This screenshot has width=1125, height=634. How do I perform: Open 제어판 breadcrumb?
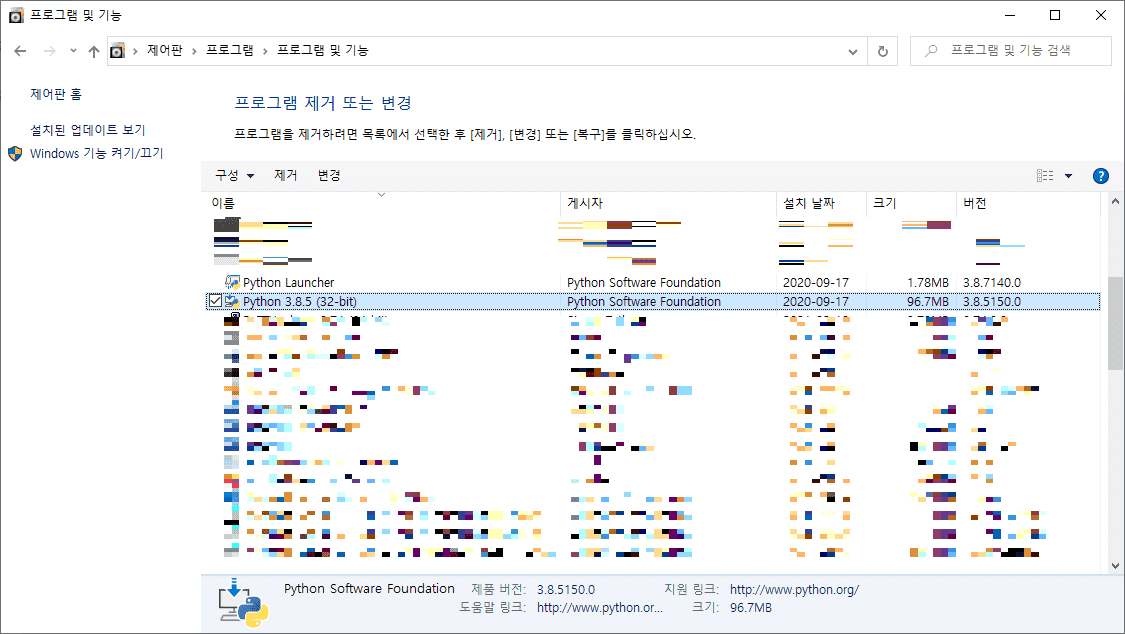coord(164,50)
